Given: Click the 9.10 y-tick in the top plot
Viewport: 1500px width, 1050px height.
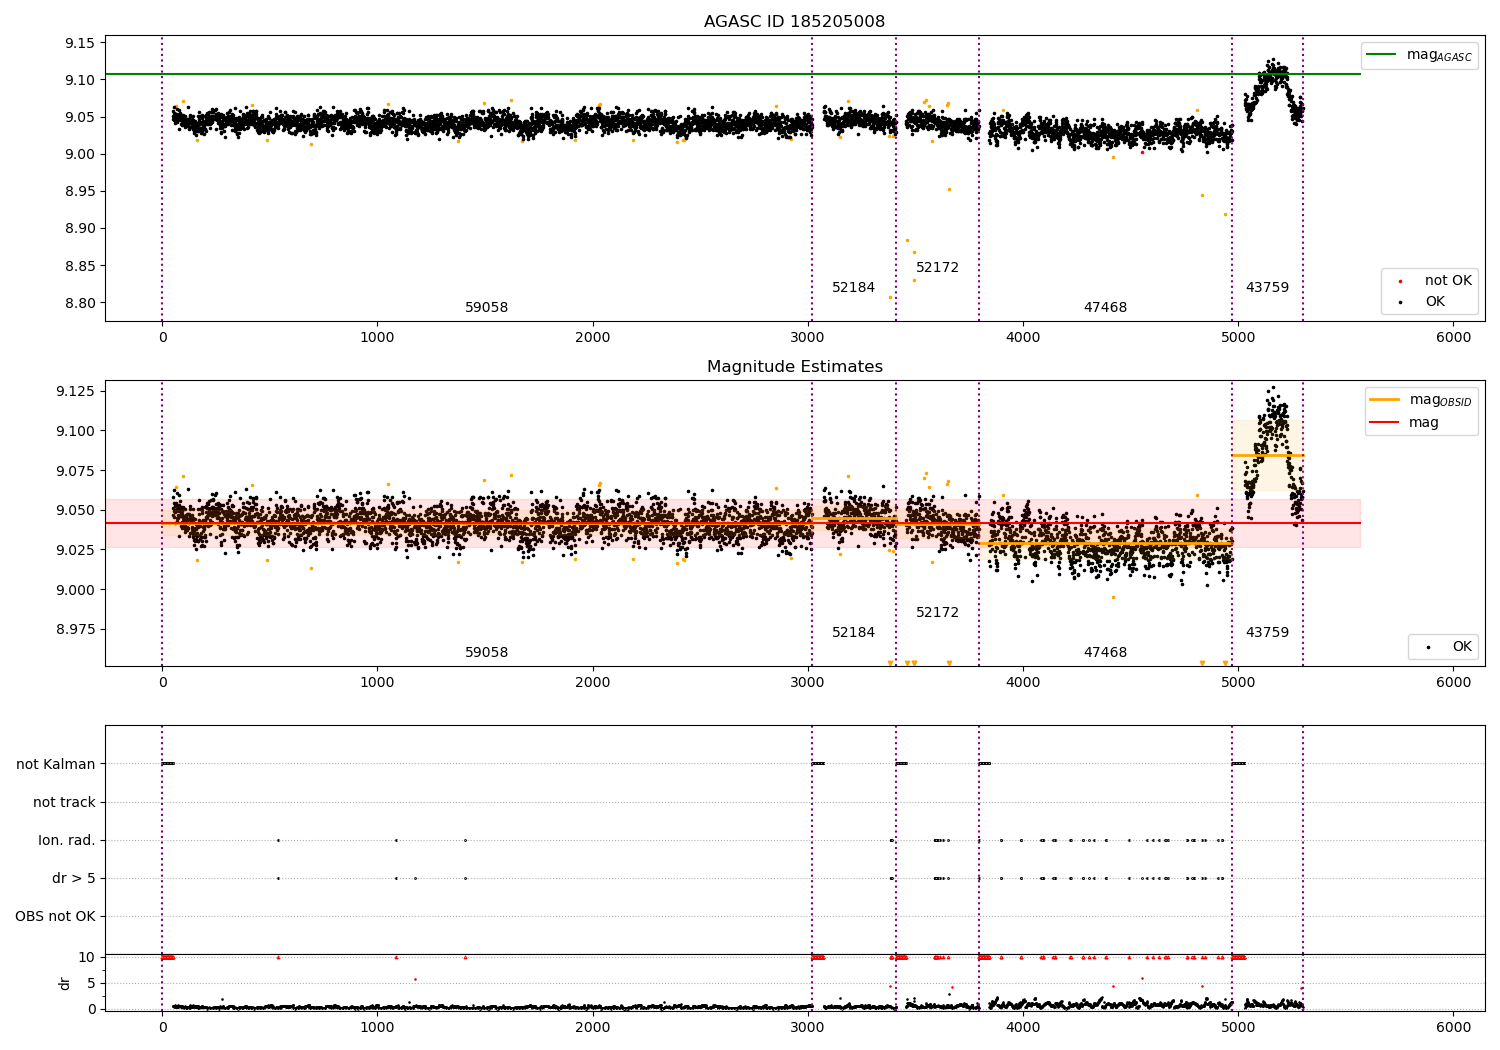Looking at the screenshot, I should pos(80,80).
